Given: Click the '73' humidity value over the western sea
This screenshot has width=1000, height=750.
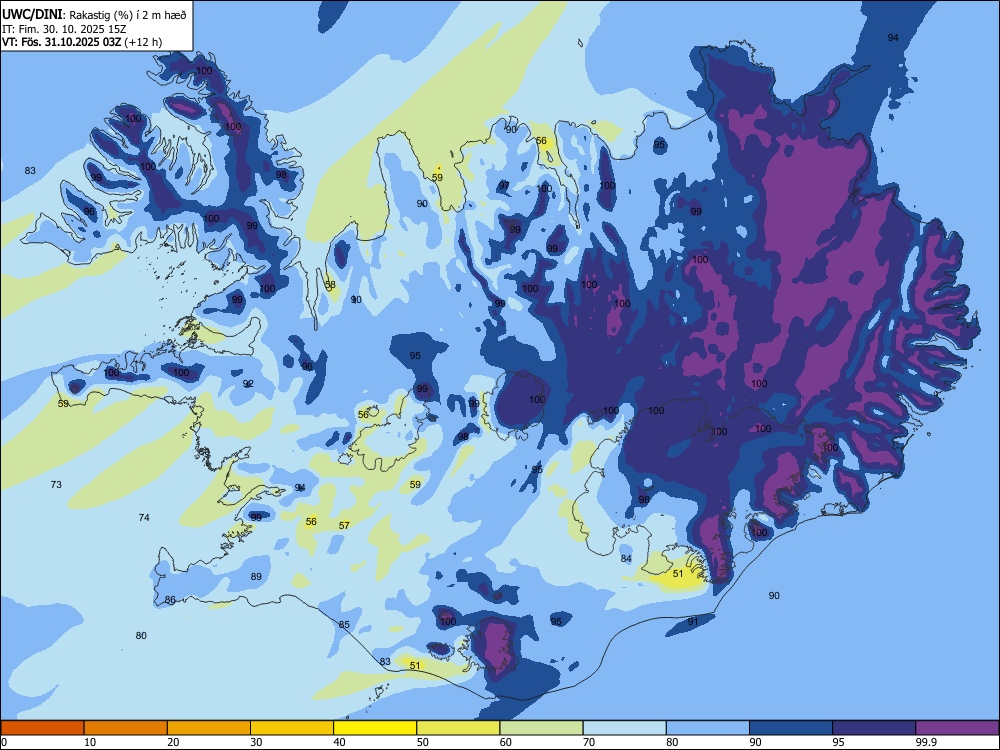Looking at the screenshot, I should (x=56, y=485).
